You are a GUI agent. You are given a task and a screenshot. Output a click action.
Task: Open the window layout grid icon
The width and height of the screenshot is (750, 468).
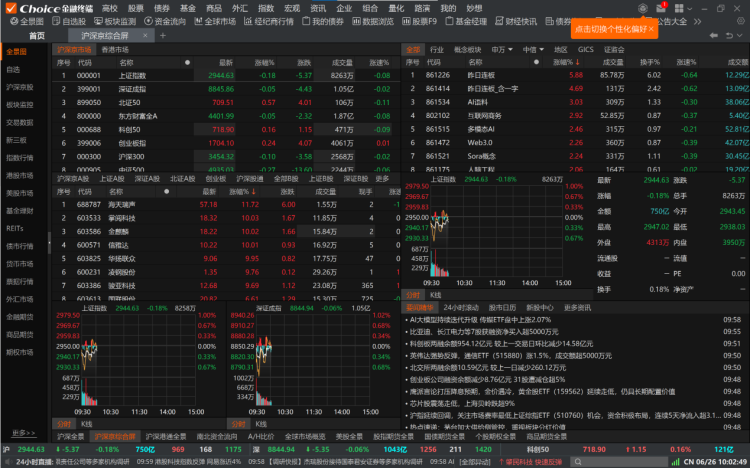coord(679,8)
